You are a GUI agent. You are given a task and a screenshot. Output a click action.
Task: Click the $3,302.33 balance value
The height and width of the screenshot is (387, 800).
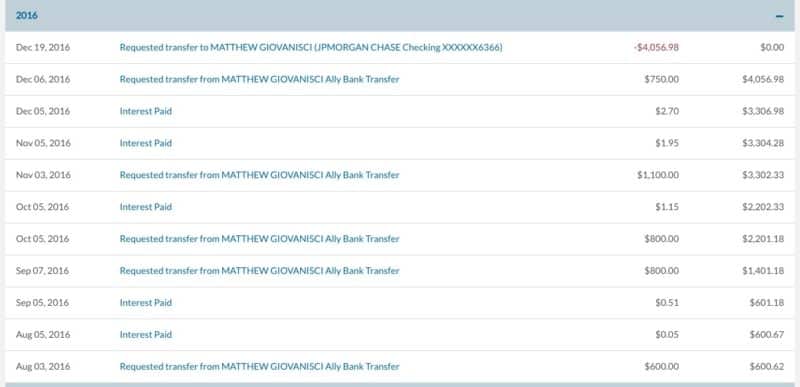(763, 175)
